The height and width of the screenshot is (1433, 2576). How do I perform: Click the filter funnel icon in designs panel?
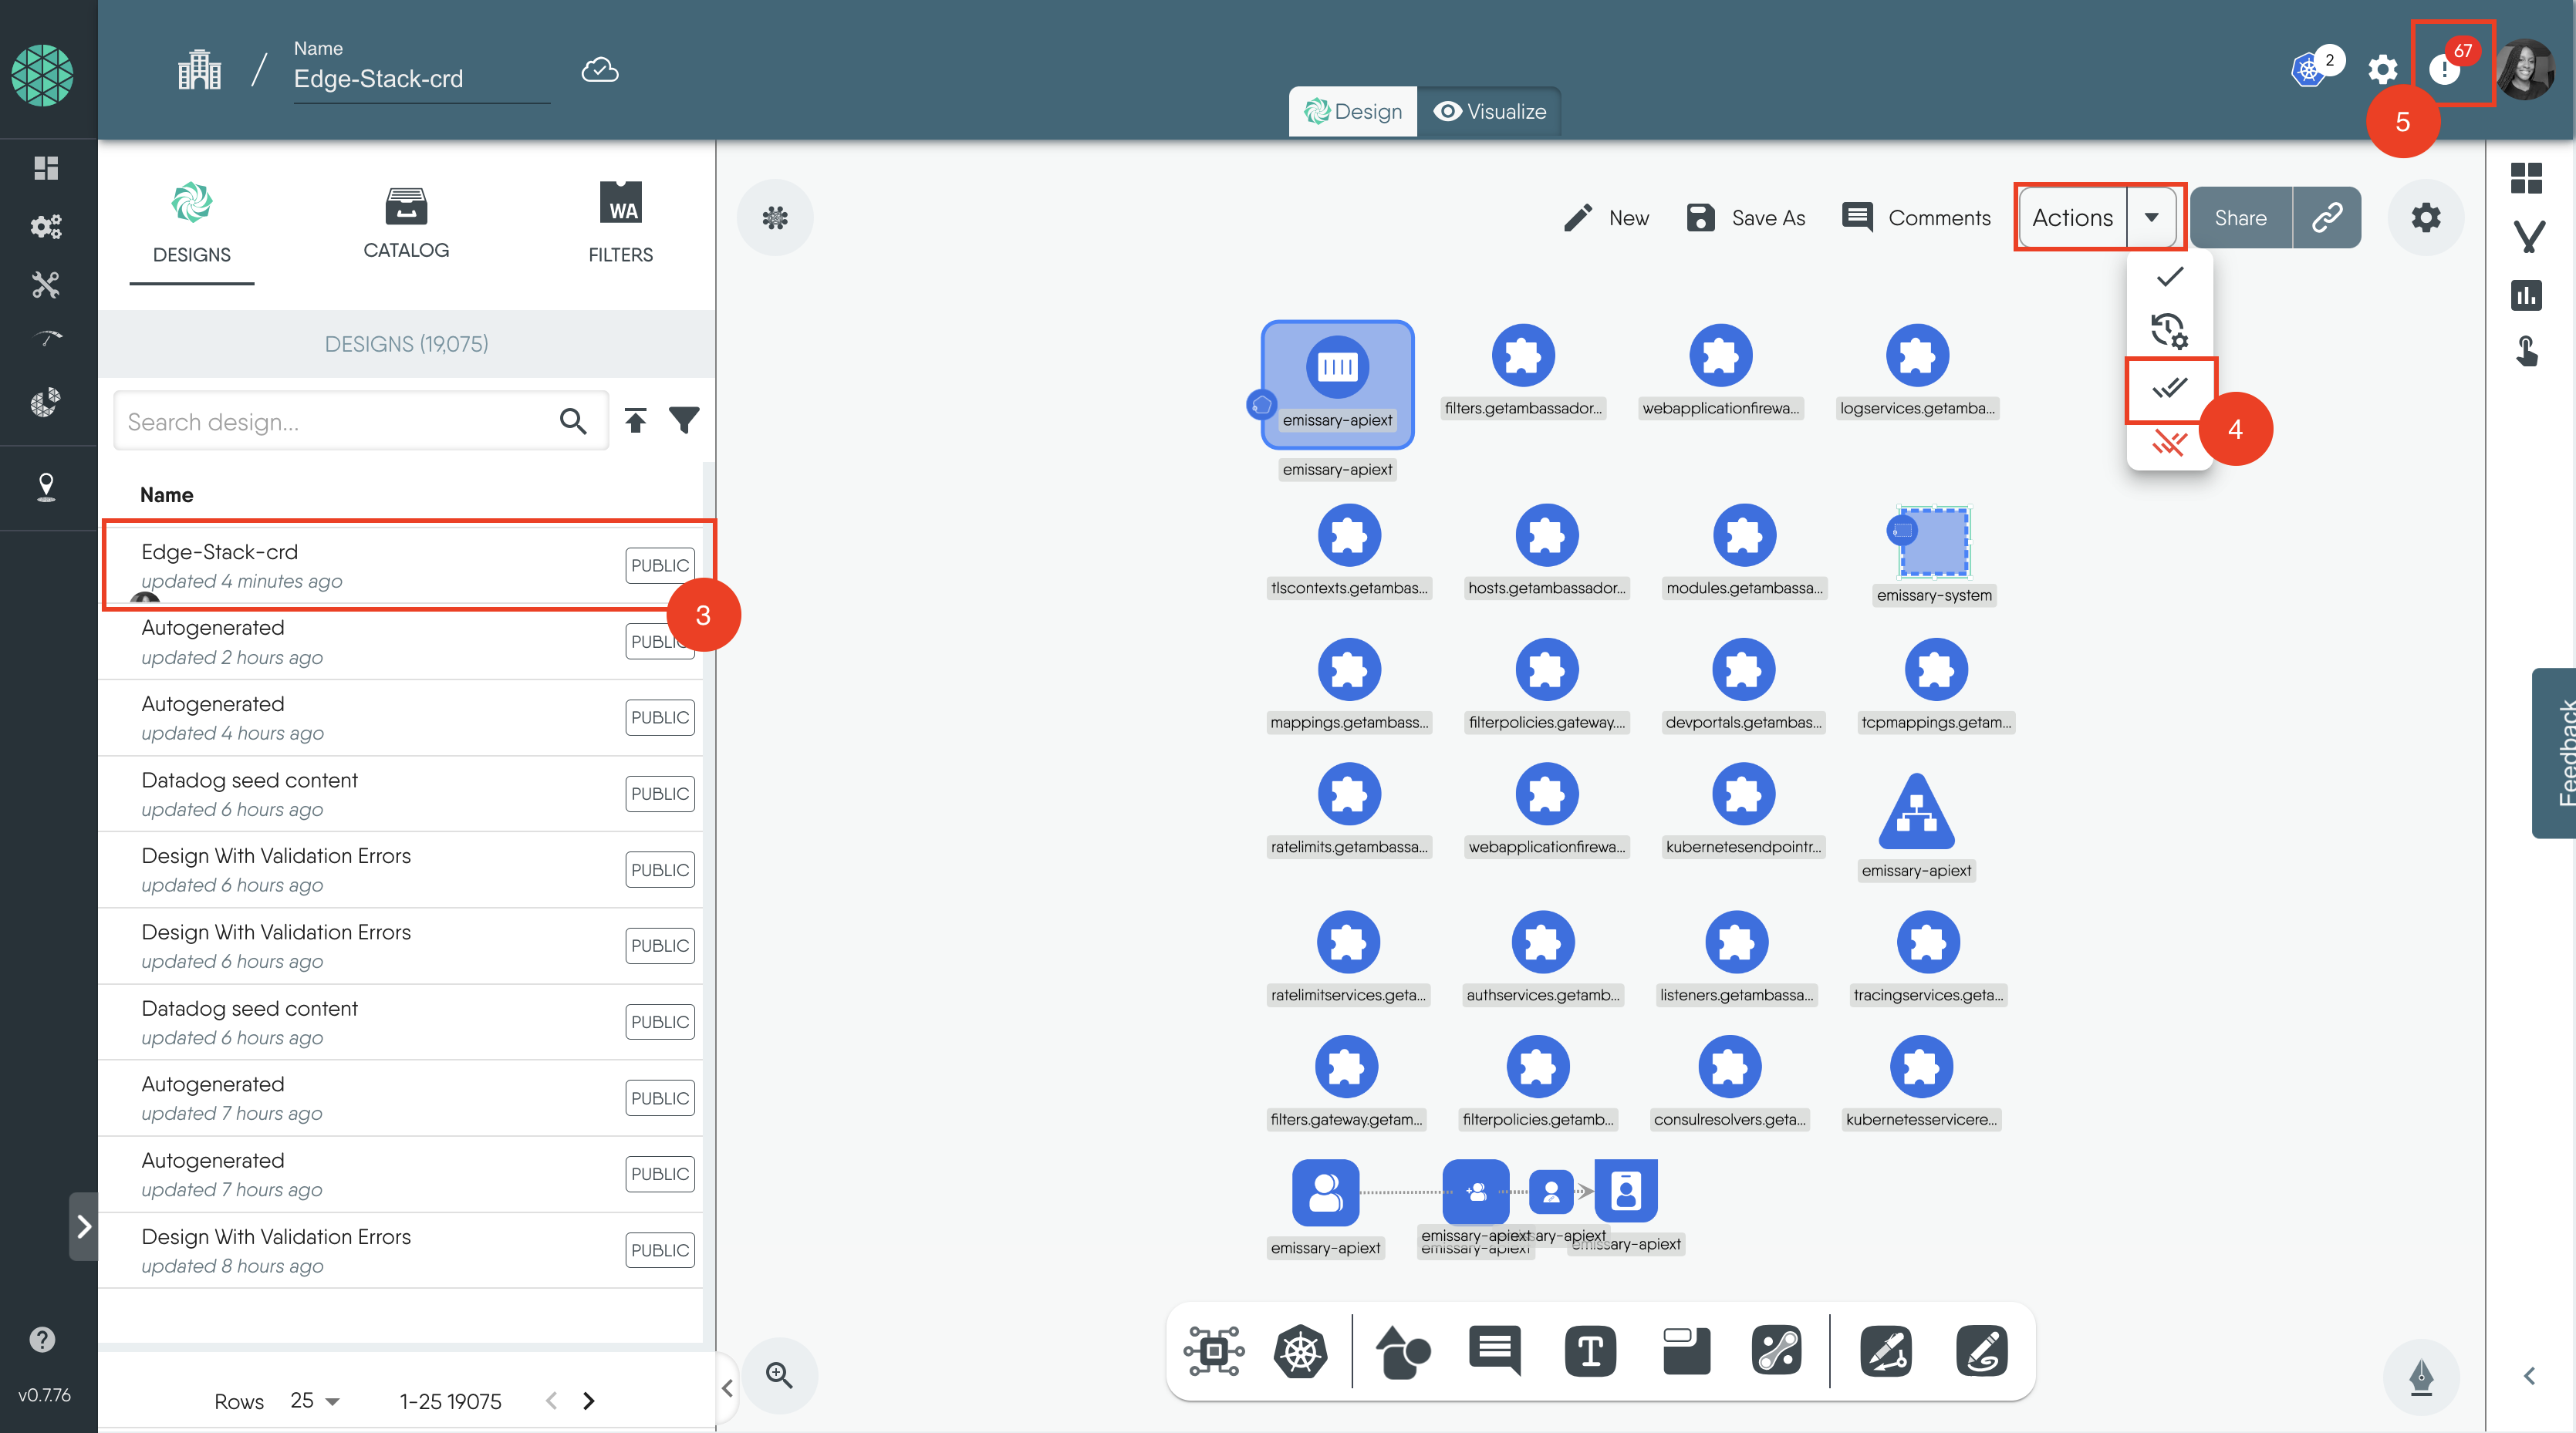pos(684,421)
